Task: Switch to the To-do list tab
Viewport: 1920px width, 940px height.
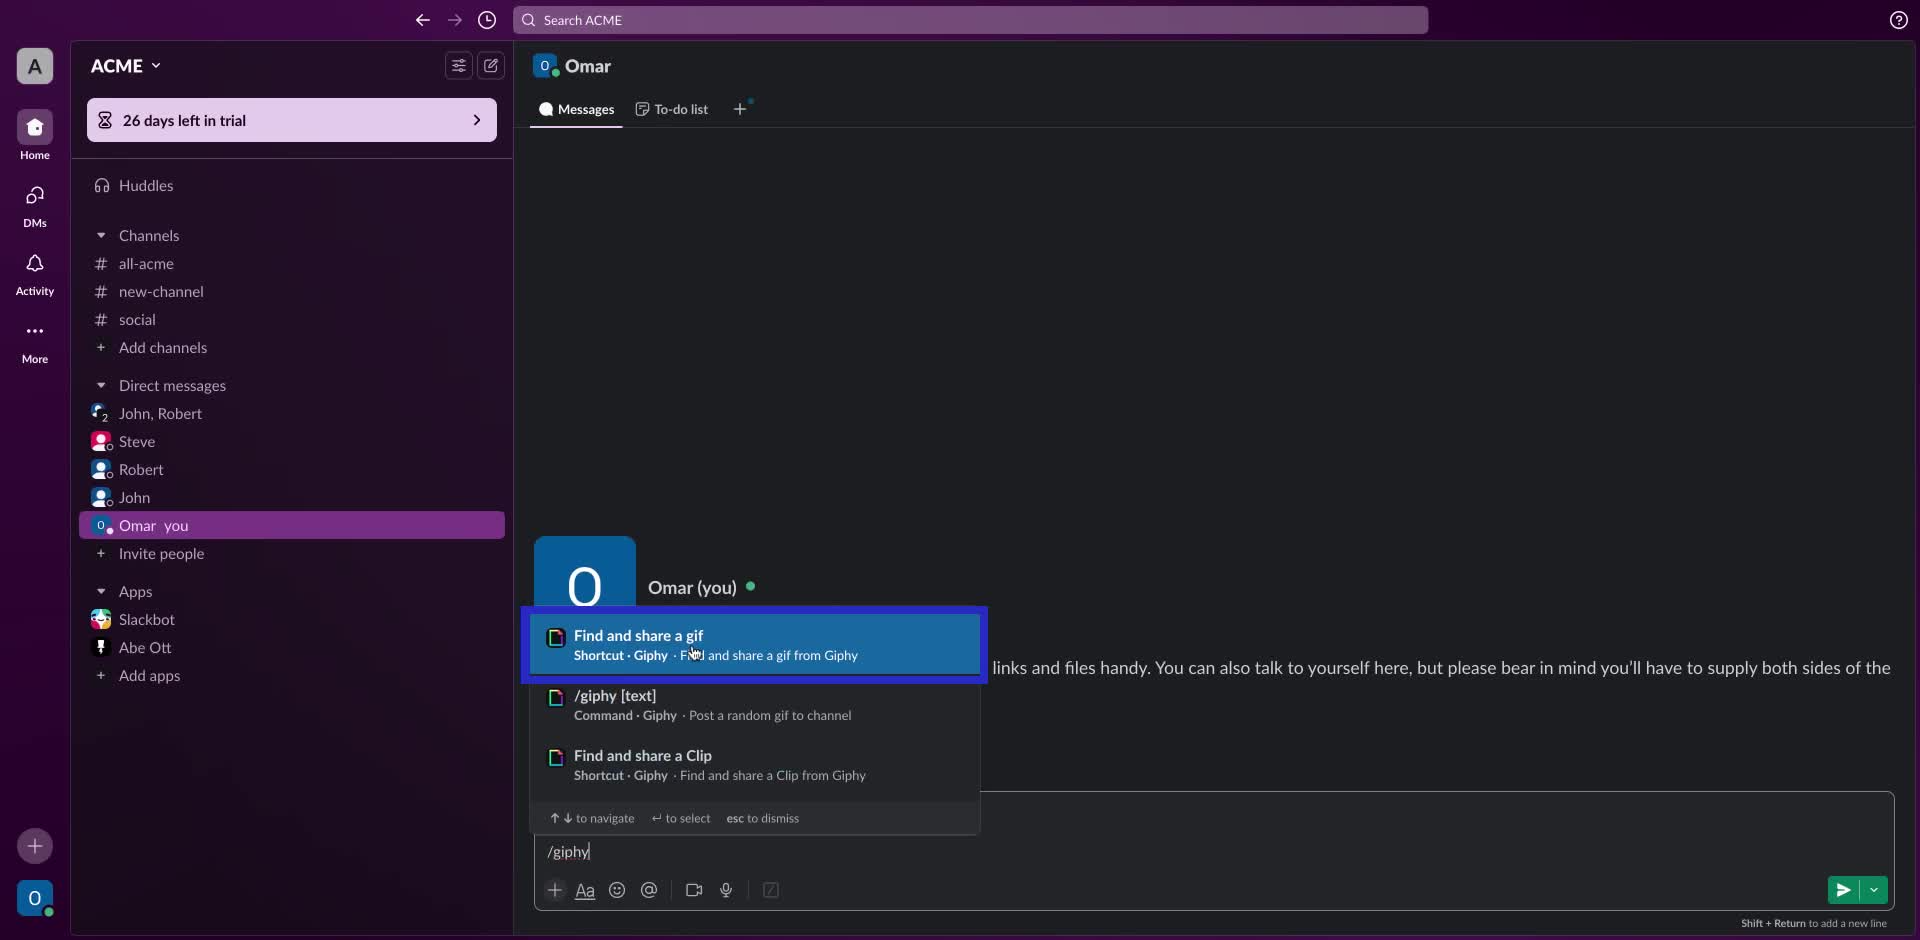Action: pos(671,109)
